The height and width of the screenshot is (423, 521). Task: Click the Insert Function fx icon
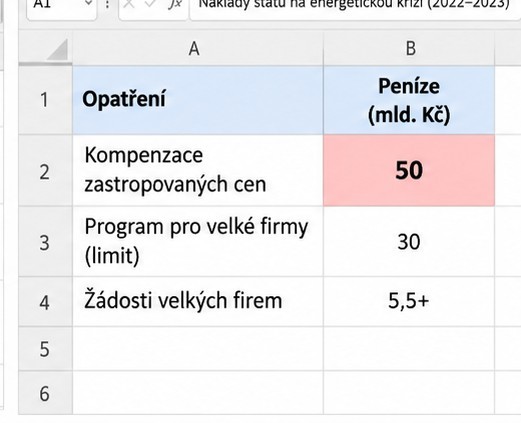tap(175, 3)
